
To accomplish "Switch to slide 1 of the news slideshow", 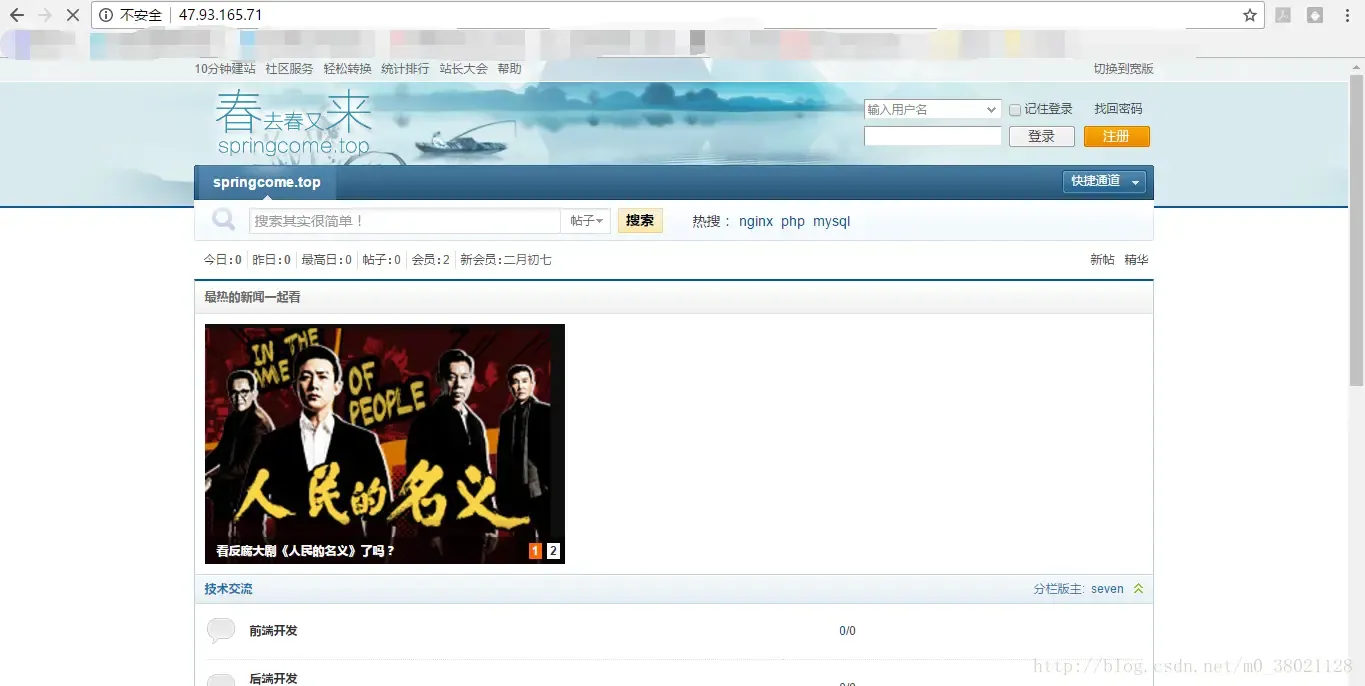I will click(x=535, y=551).
